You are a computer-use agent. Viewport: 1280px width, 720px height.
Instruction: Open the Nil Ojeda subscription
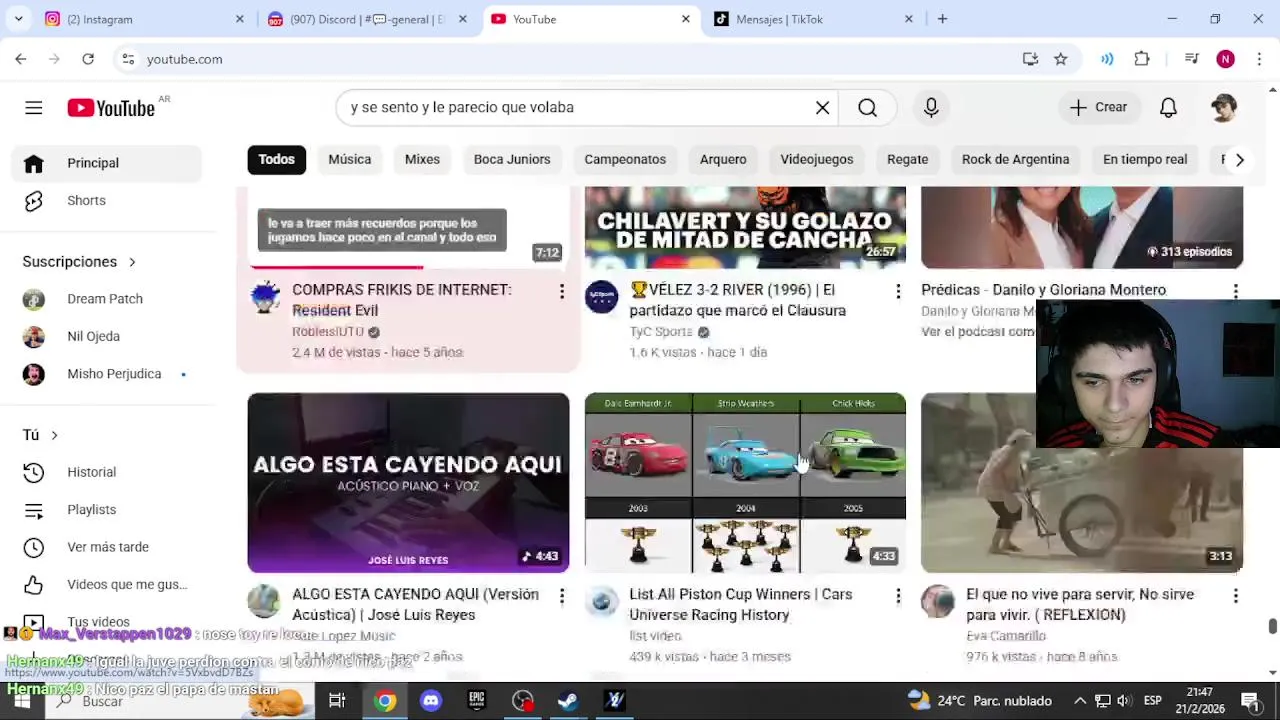click(x=107, y=336)
